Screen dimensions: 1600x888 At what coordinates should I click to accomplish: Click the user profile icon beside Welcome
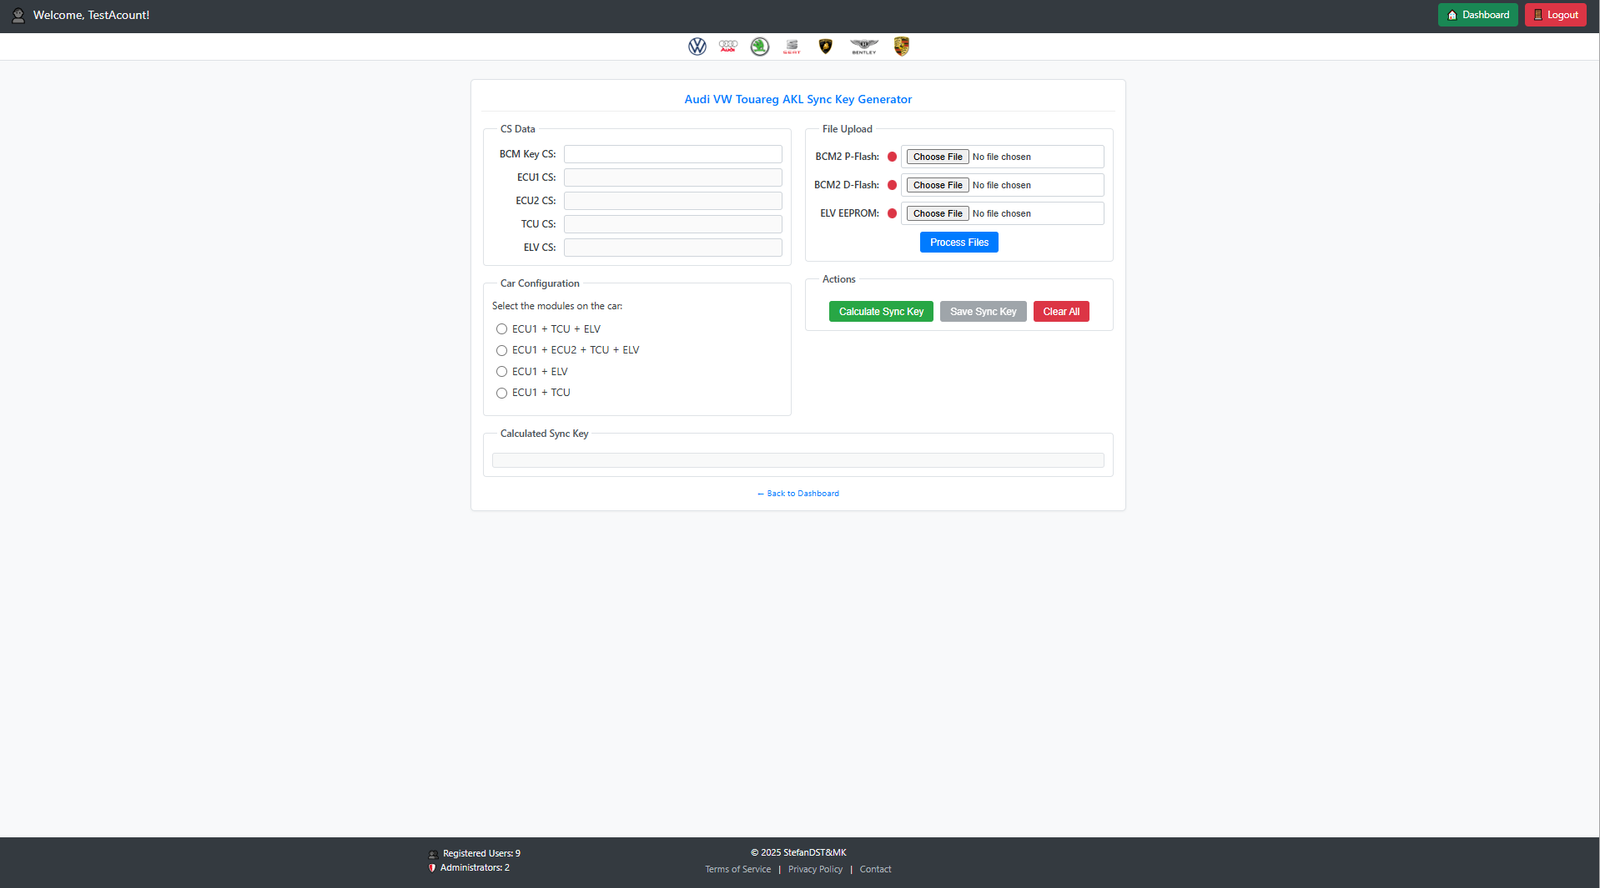coord(18,15)
